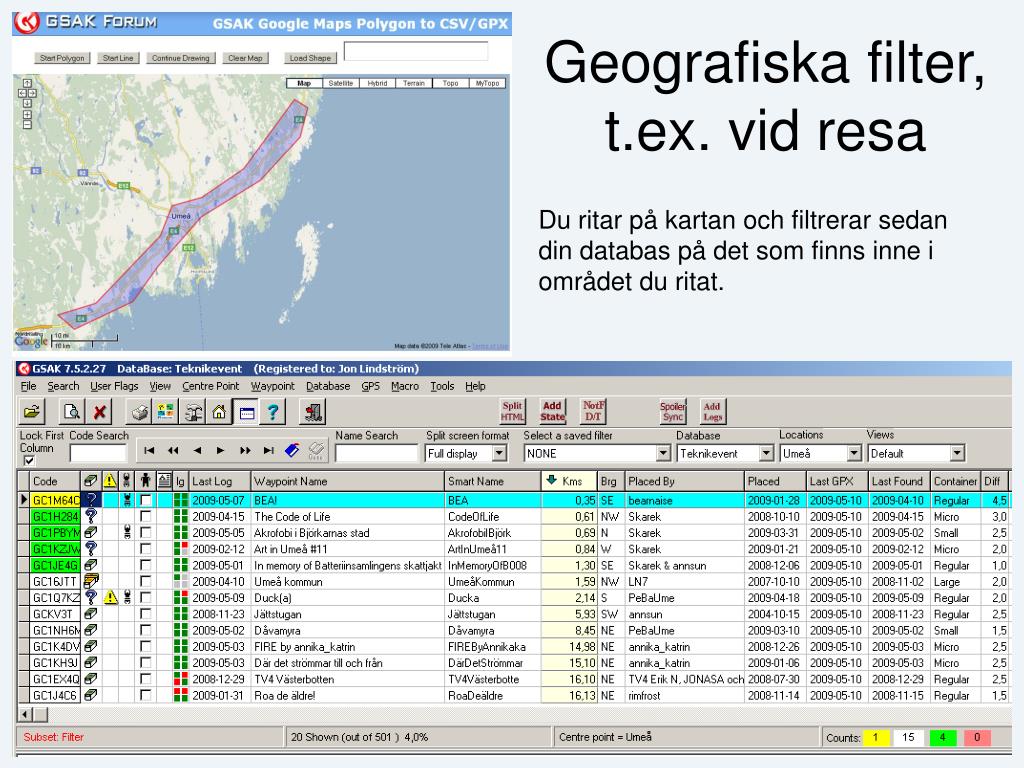Click the blue question mark help icon

273,412
